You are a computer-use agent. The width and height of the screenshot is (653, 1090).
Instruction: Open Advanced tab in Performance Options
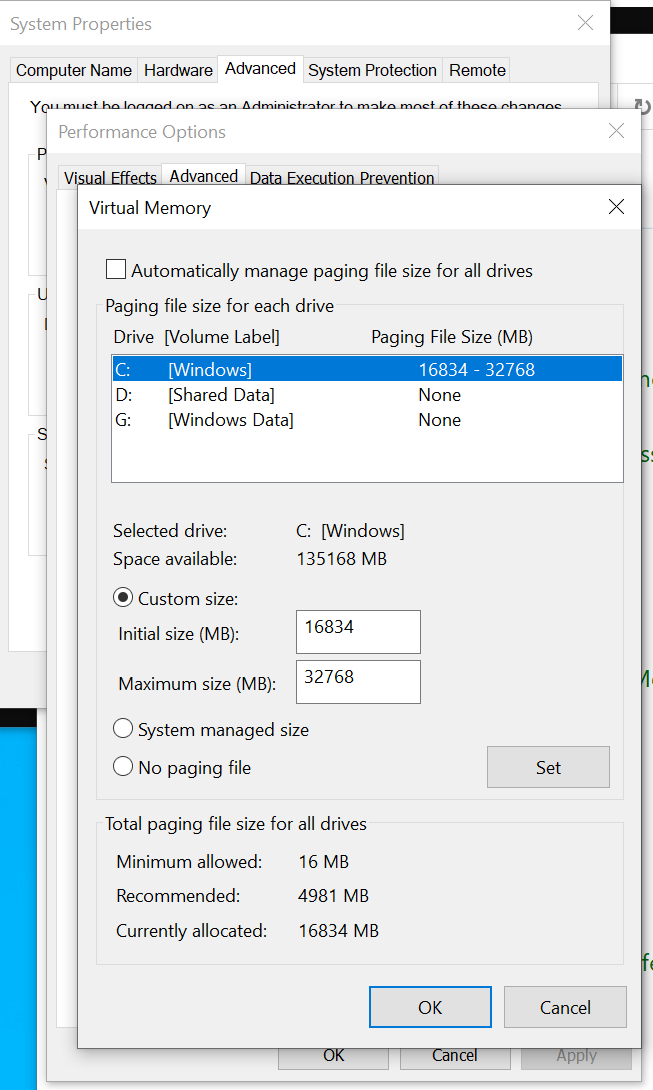pos(204,176)
